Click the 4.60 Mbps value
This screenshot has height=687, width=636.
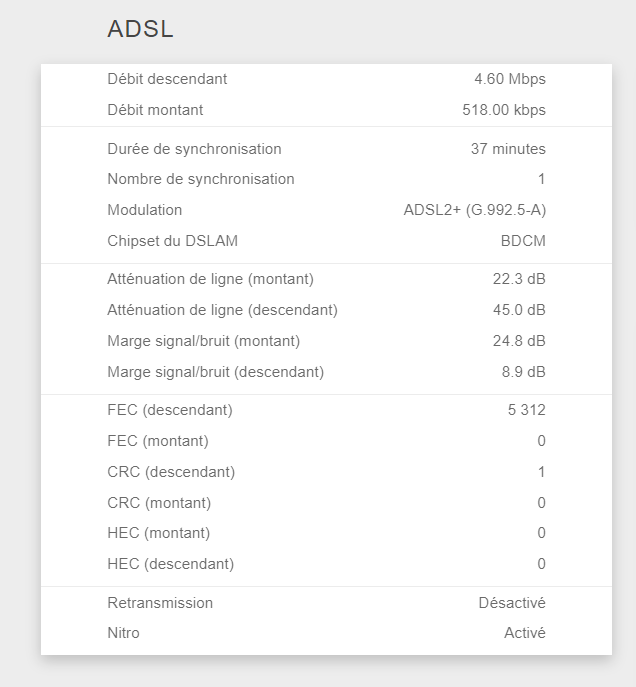click(x=510, y=79)
